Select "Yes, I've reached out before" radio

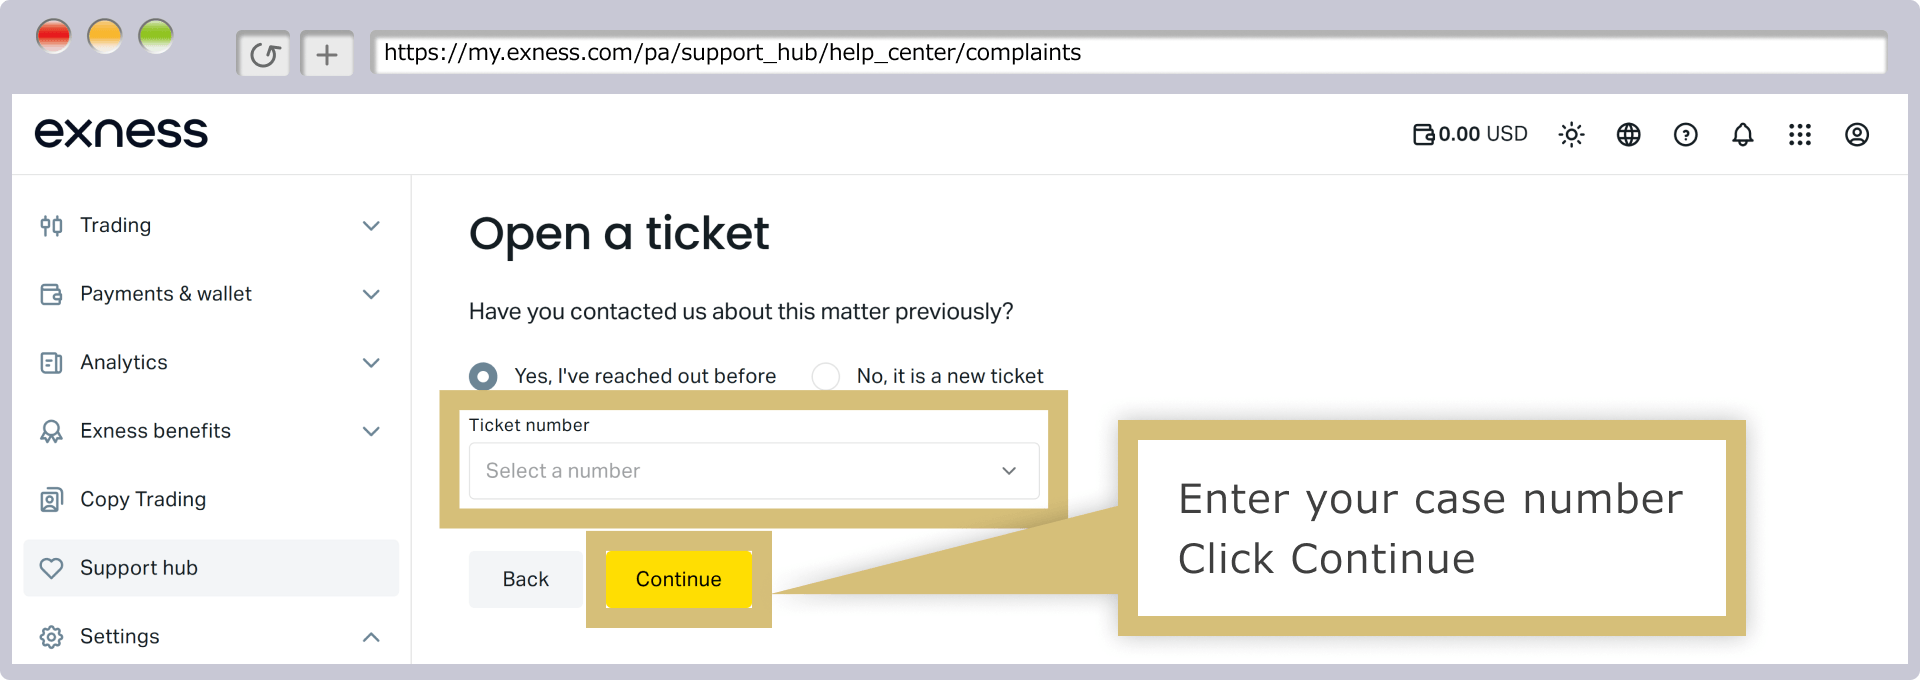(483, 376)
